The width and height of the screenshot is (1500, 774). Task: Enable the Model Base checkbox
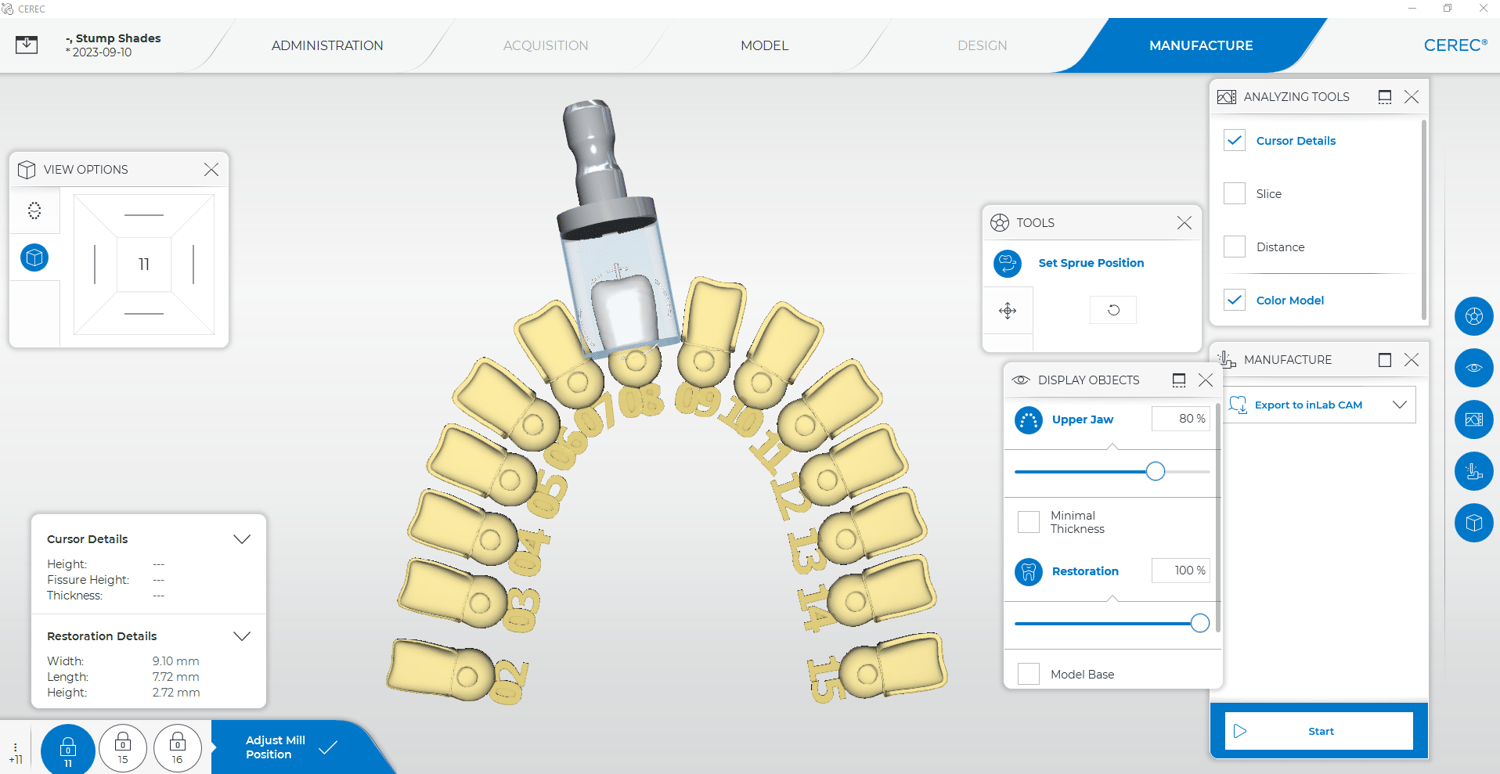coord(1028,674)
